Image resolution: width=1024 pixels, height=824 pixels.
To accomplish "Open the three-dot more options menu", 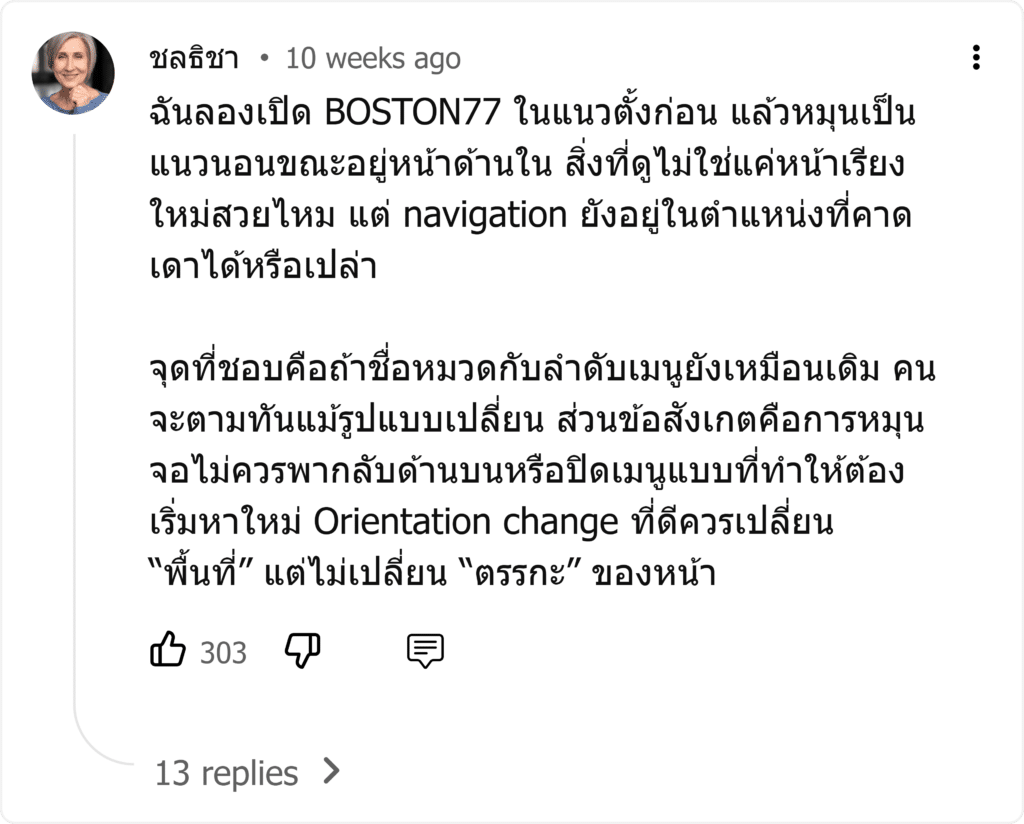I will tap(976, 57).
